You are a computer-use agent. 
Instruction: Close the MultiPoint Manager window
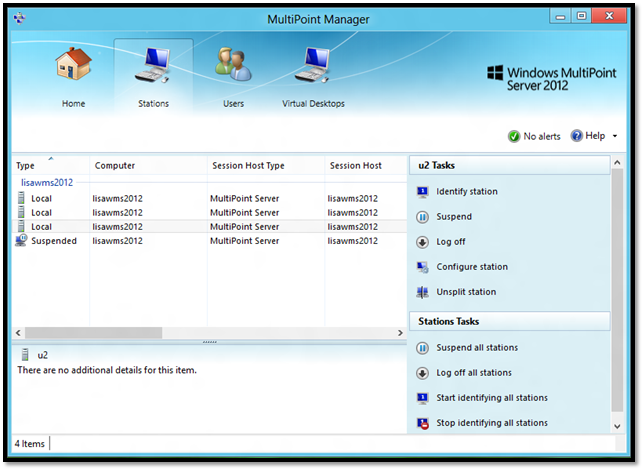610,16
